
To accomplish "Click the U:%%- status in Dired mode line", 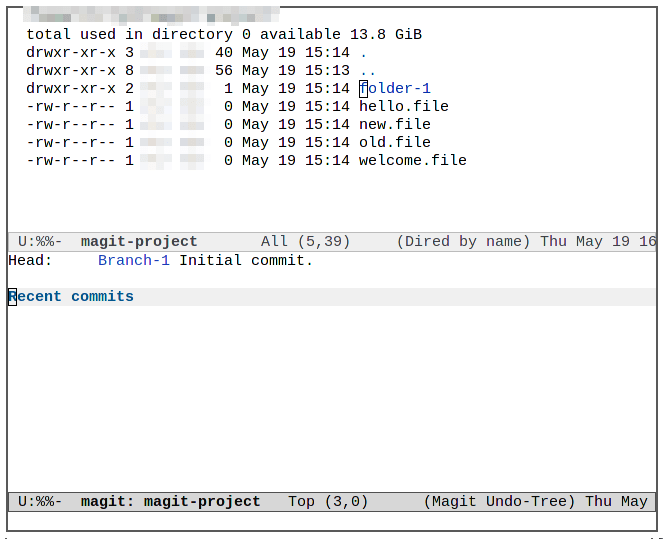I will pyautogui.click(x=40, y=241).
